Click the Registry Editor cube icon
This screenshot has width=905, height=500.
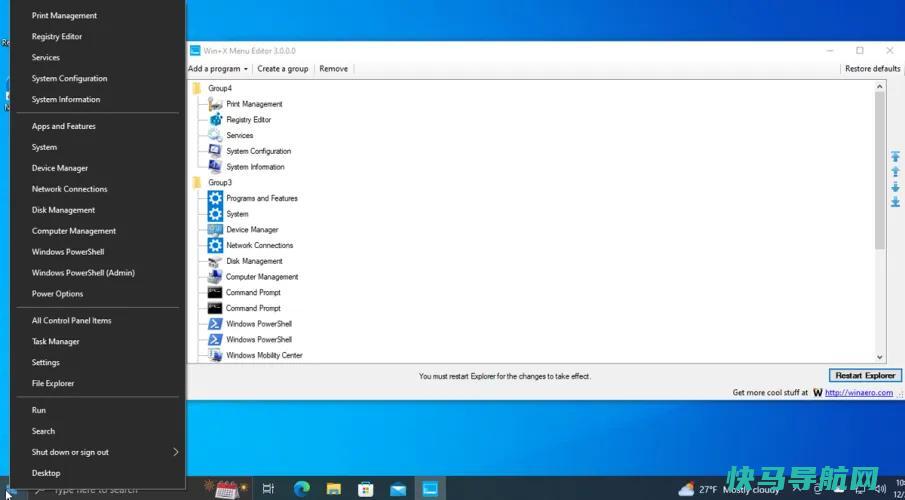coord(215,120)
